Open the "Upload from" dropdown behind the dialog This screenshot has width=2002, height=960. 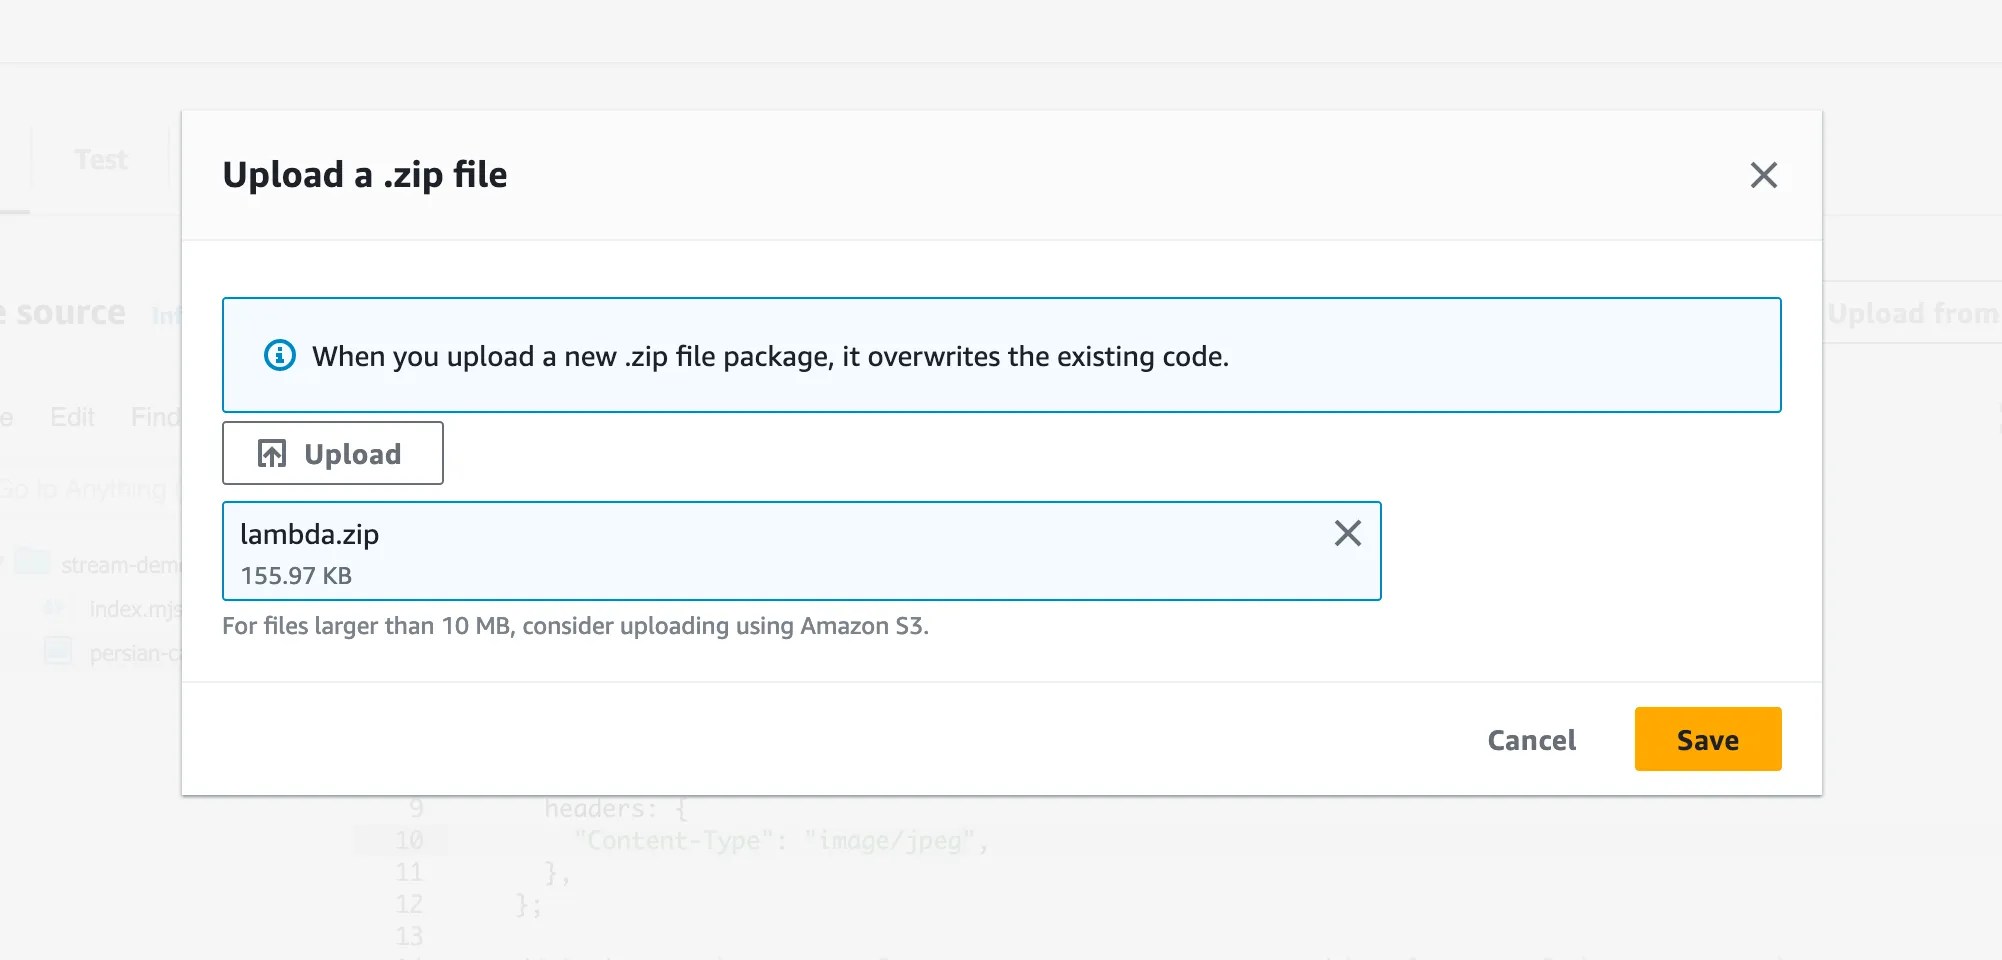click(x=1912, y=314)
